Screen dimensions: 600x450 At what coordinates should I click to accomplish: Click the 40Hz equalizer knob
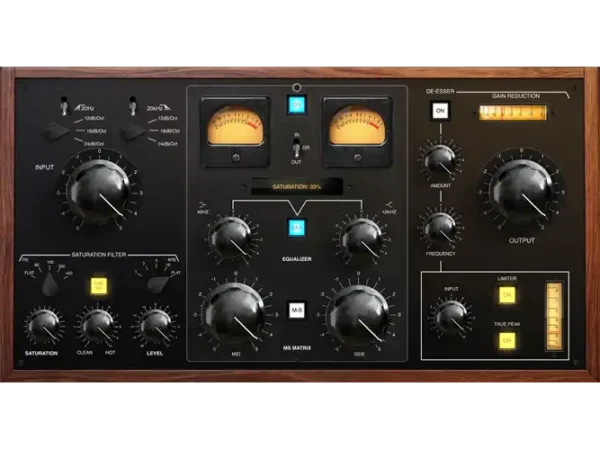(x=231, y=240)
